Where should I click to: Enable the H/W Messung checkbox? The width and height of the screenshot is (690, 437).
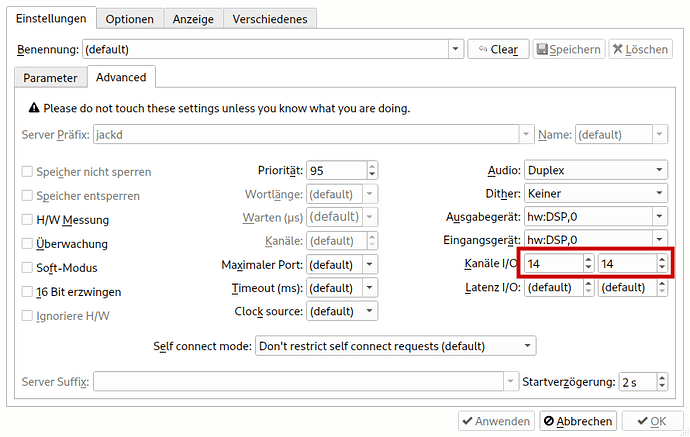[x=28, y=220]
